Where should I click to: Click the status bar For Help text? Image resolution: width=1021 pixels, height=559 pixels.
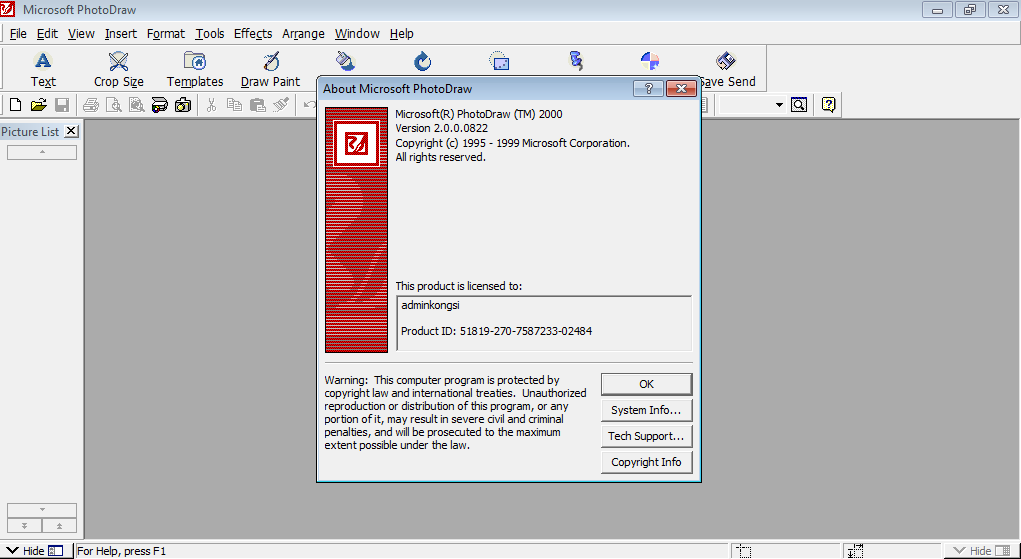121,551
